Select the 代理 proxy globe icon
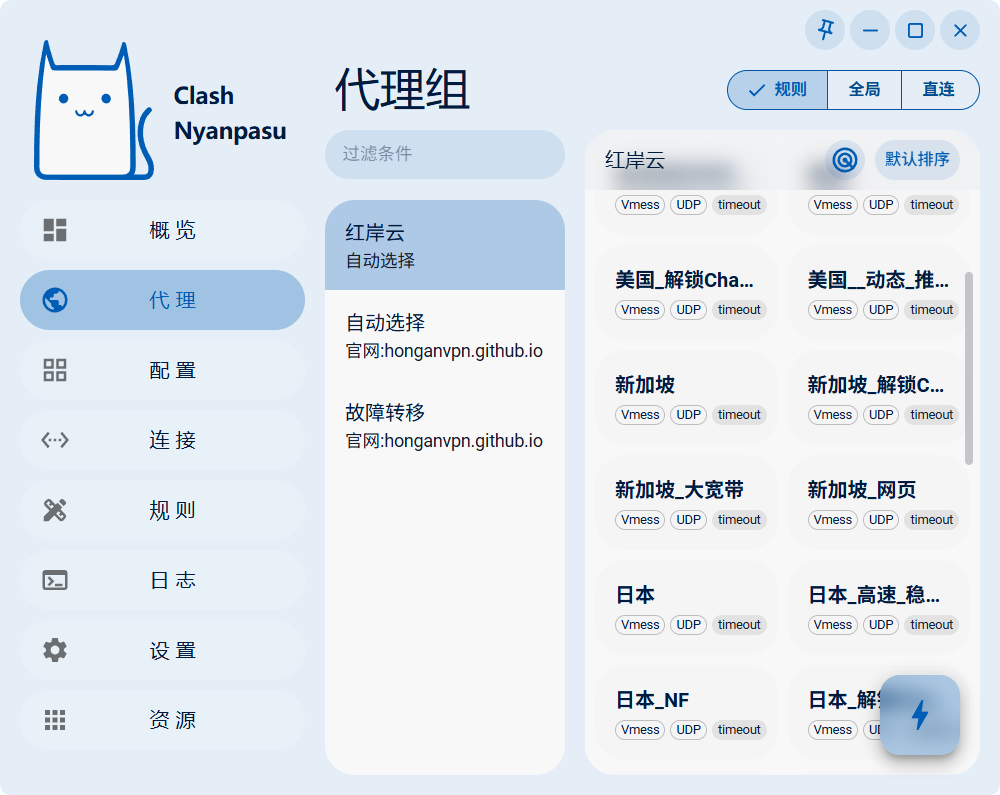Screen dimensions: 1000x795 (54, 300)
